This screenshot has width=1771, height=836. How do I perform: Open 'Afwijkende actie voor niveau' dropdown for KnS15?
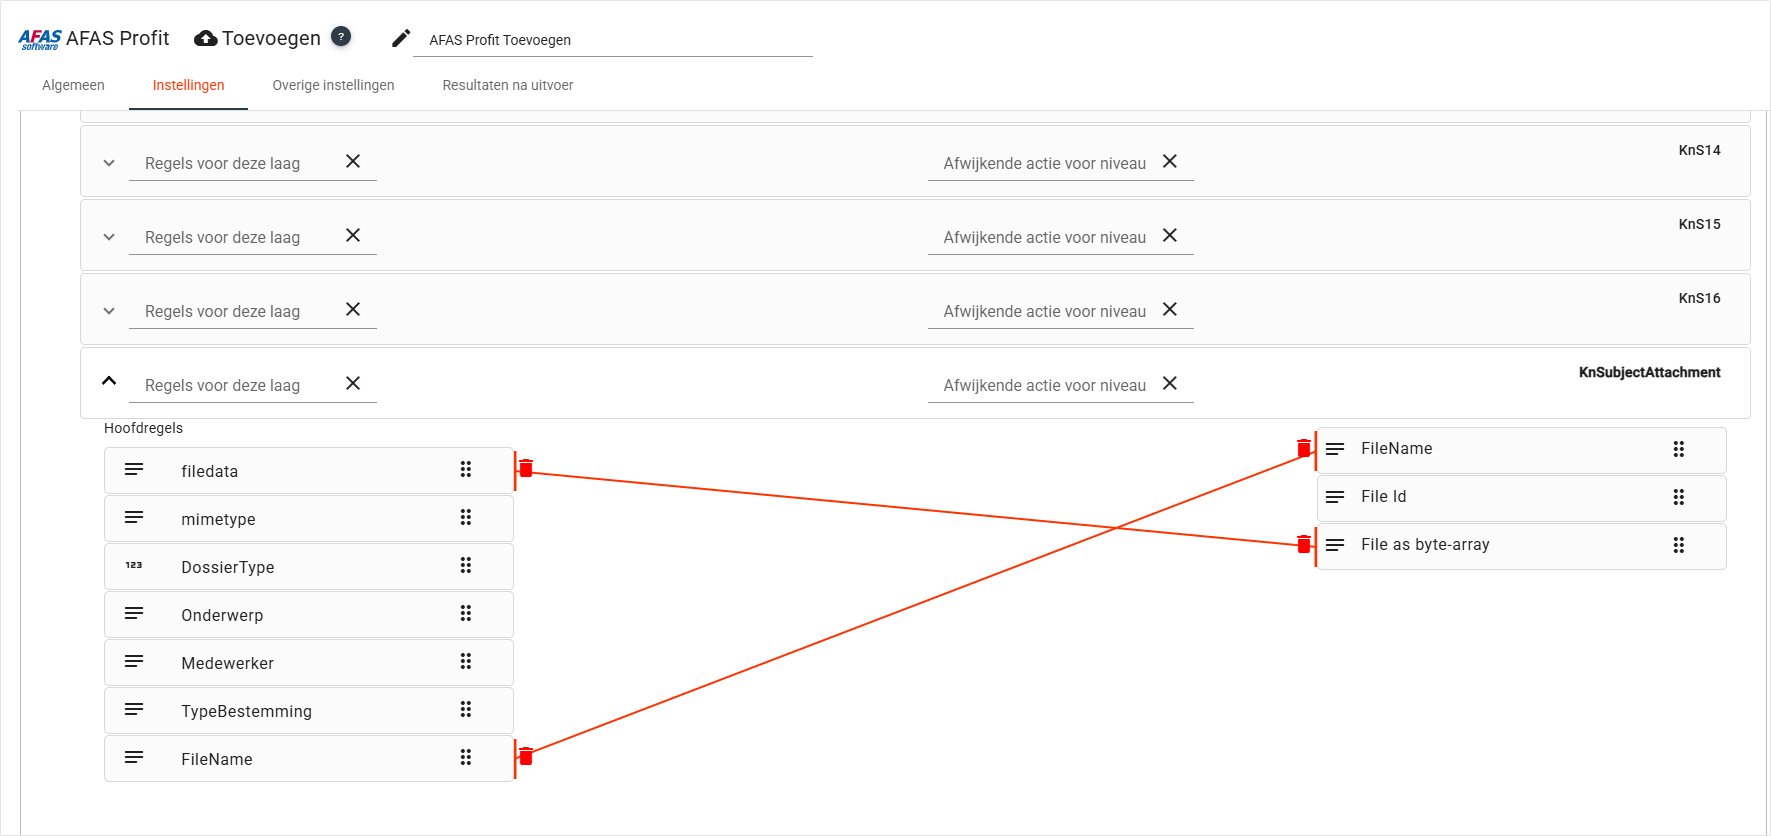pyautogui.click(x=1044, y=237)
